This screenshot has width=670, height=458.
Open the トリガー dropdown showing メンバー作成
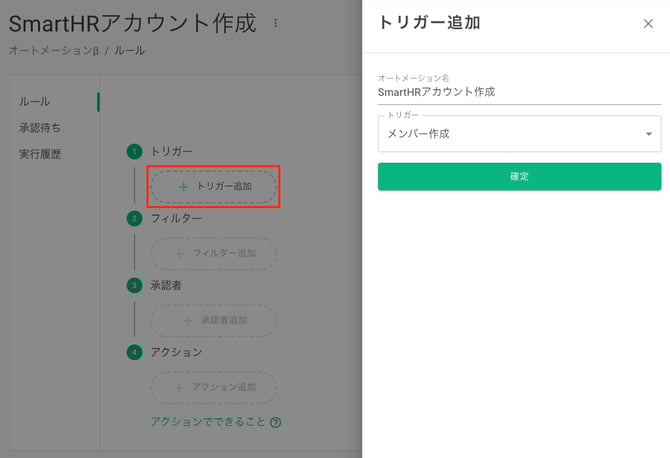pyautogui.click(x=519, y=134)
